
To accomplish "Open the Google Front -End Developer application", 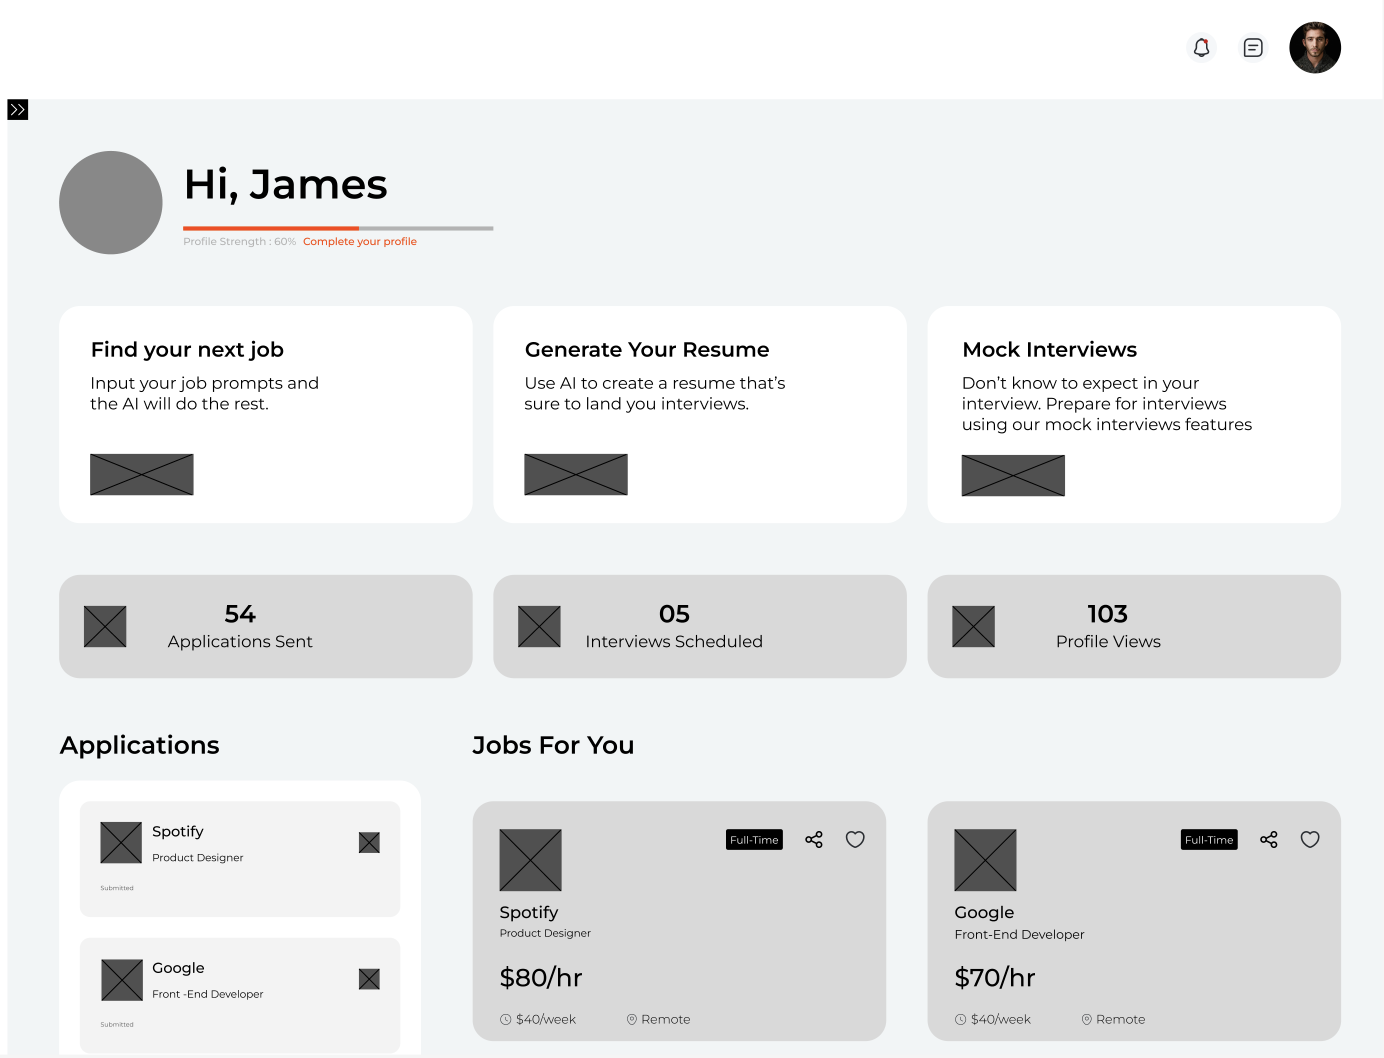I will coord(240,995).
